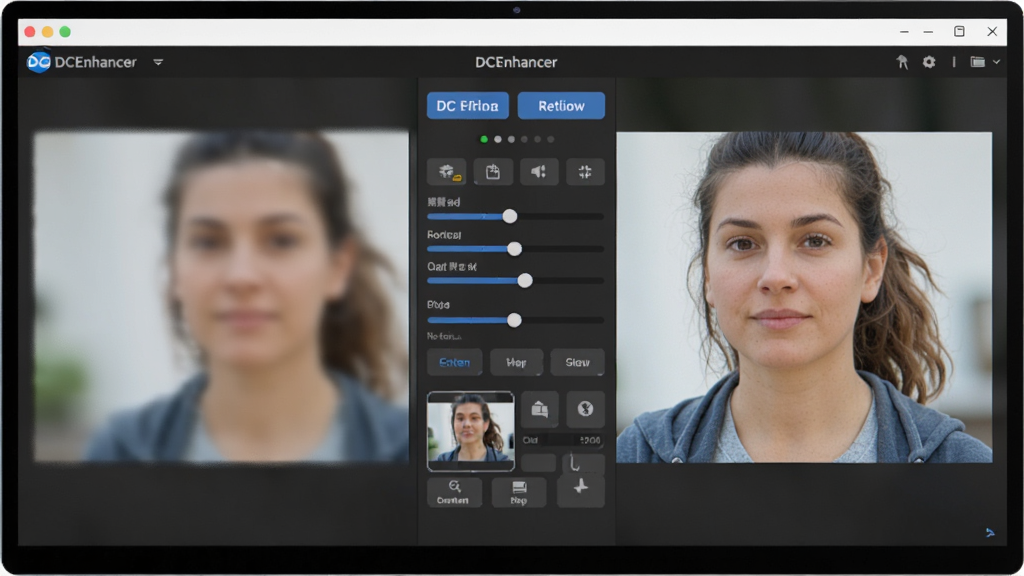Viewport: 1024px width, 576px height.
Task: Click the folder icon in the header
Action: pyautogui.click(x=977, y=62)
